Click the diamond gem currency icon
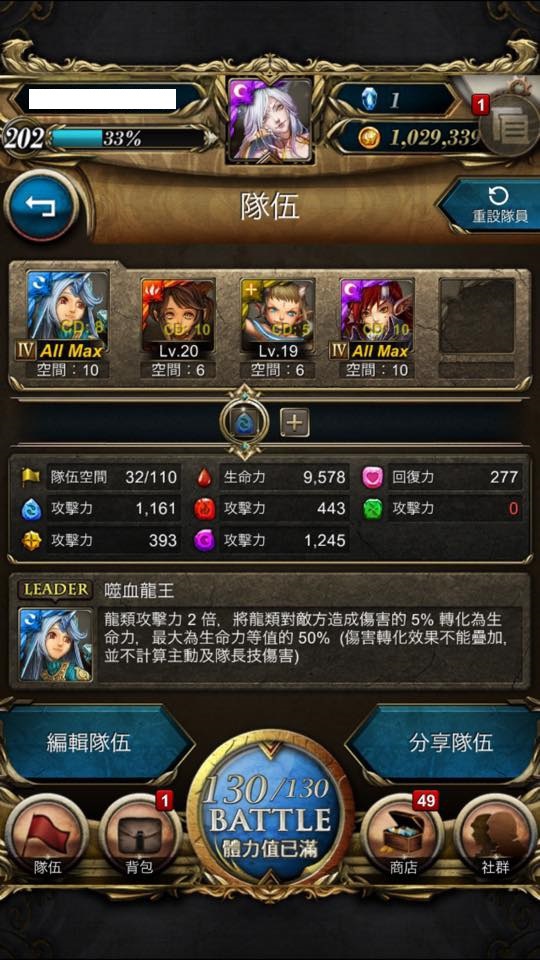540x960 pixels. [x=369, y=100]
